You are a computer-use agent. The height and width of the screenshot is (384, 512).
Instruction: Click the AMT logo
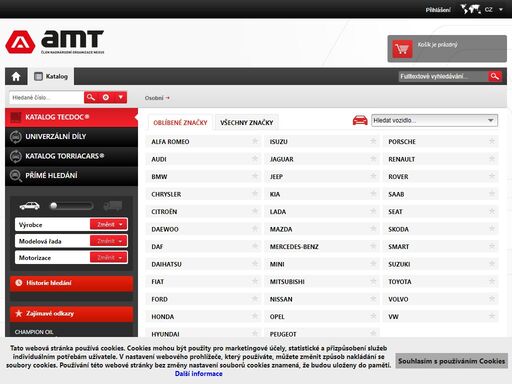[x=55, y=42]
